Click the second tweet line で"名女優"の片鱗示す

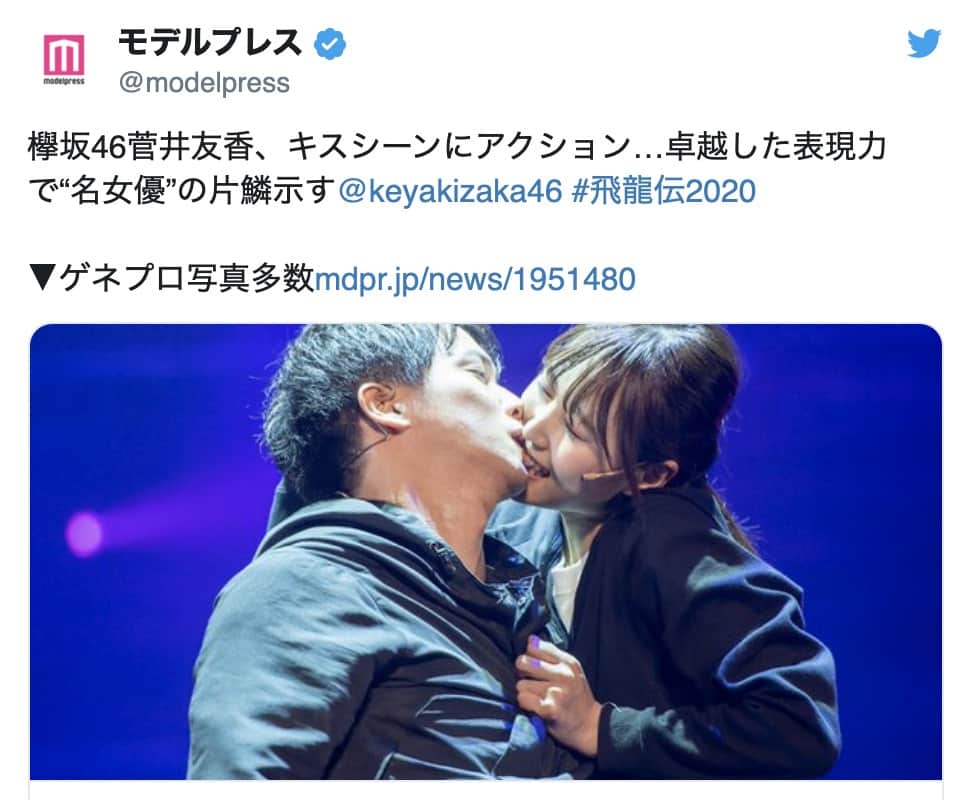182,192
